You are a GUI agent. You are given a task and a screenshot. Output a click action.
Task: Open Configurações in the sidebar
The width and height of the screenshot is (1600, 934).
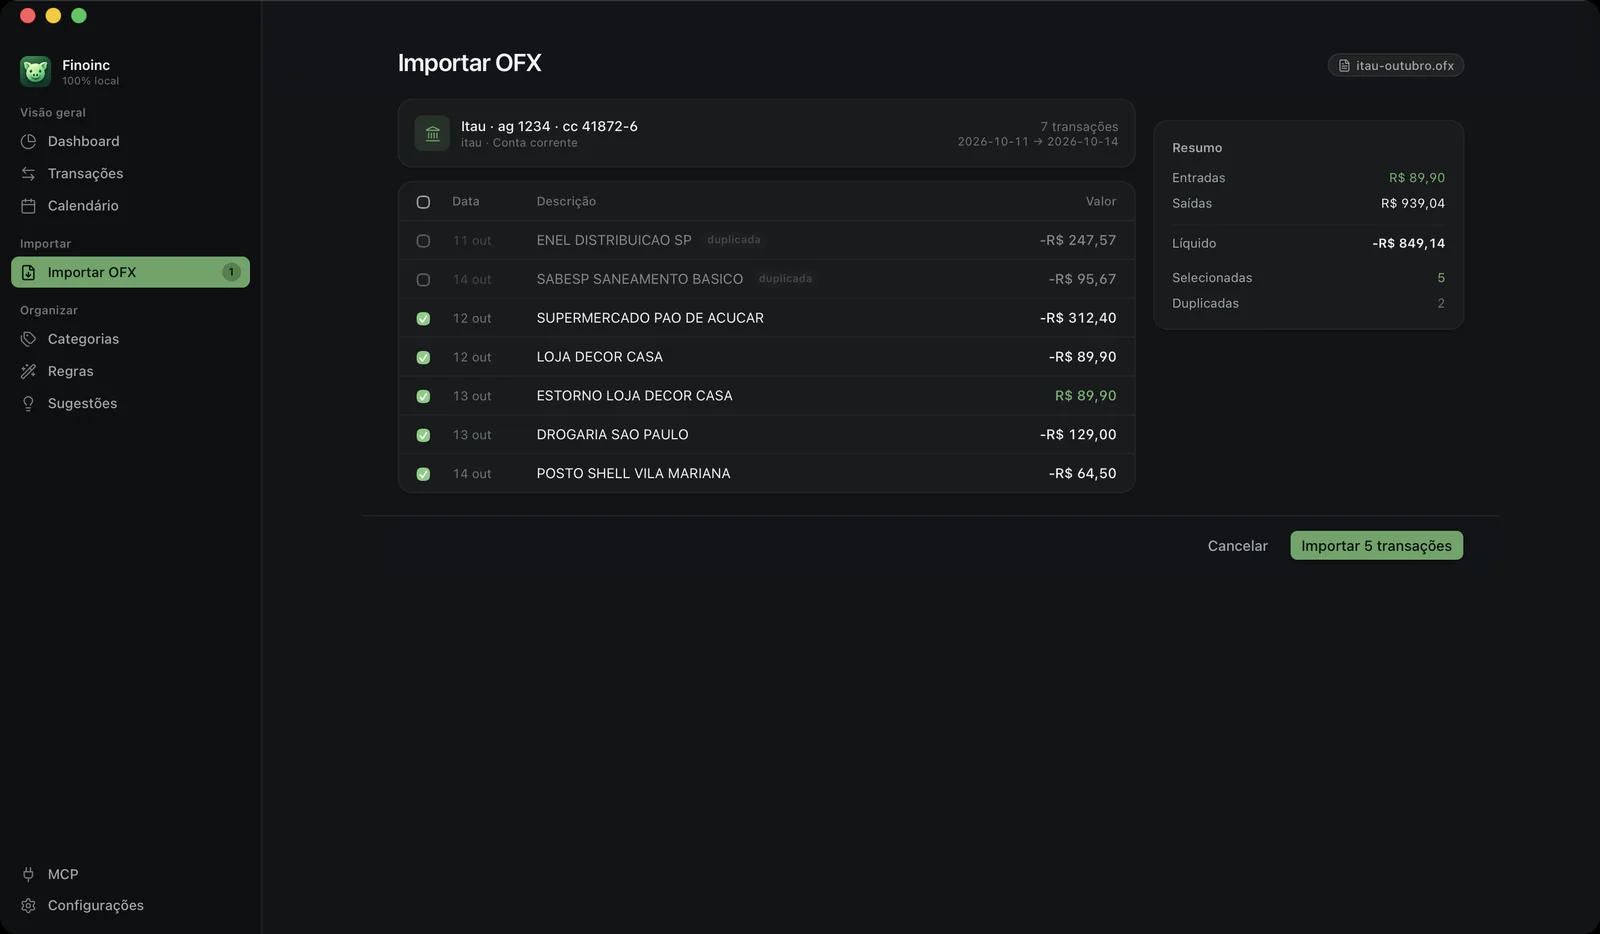pyautogui.click(x=130, y=905)
